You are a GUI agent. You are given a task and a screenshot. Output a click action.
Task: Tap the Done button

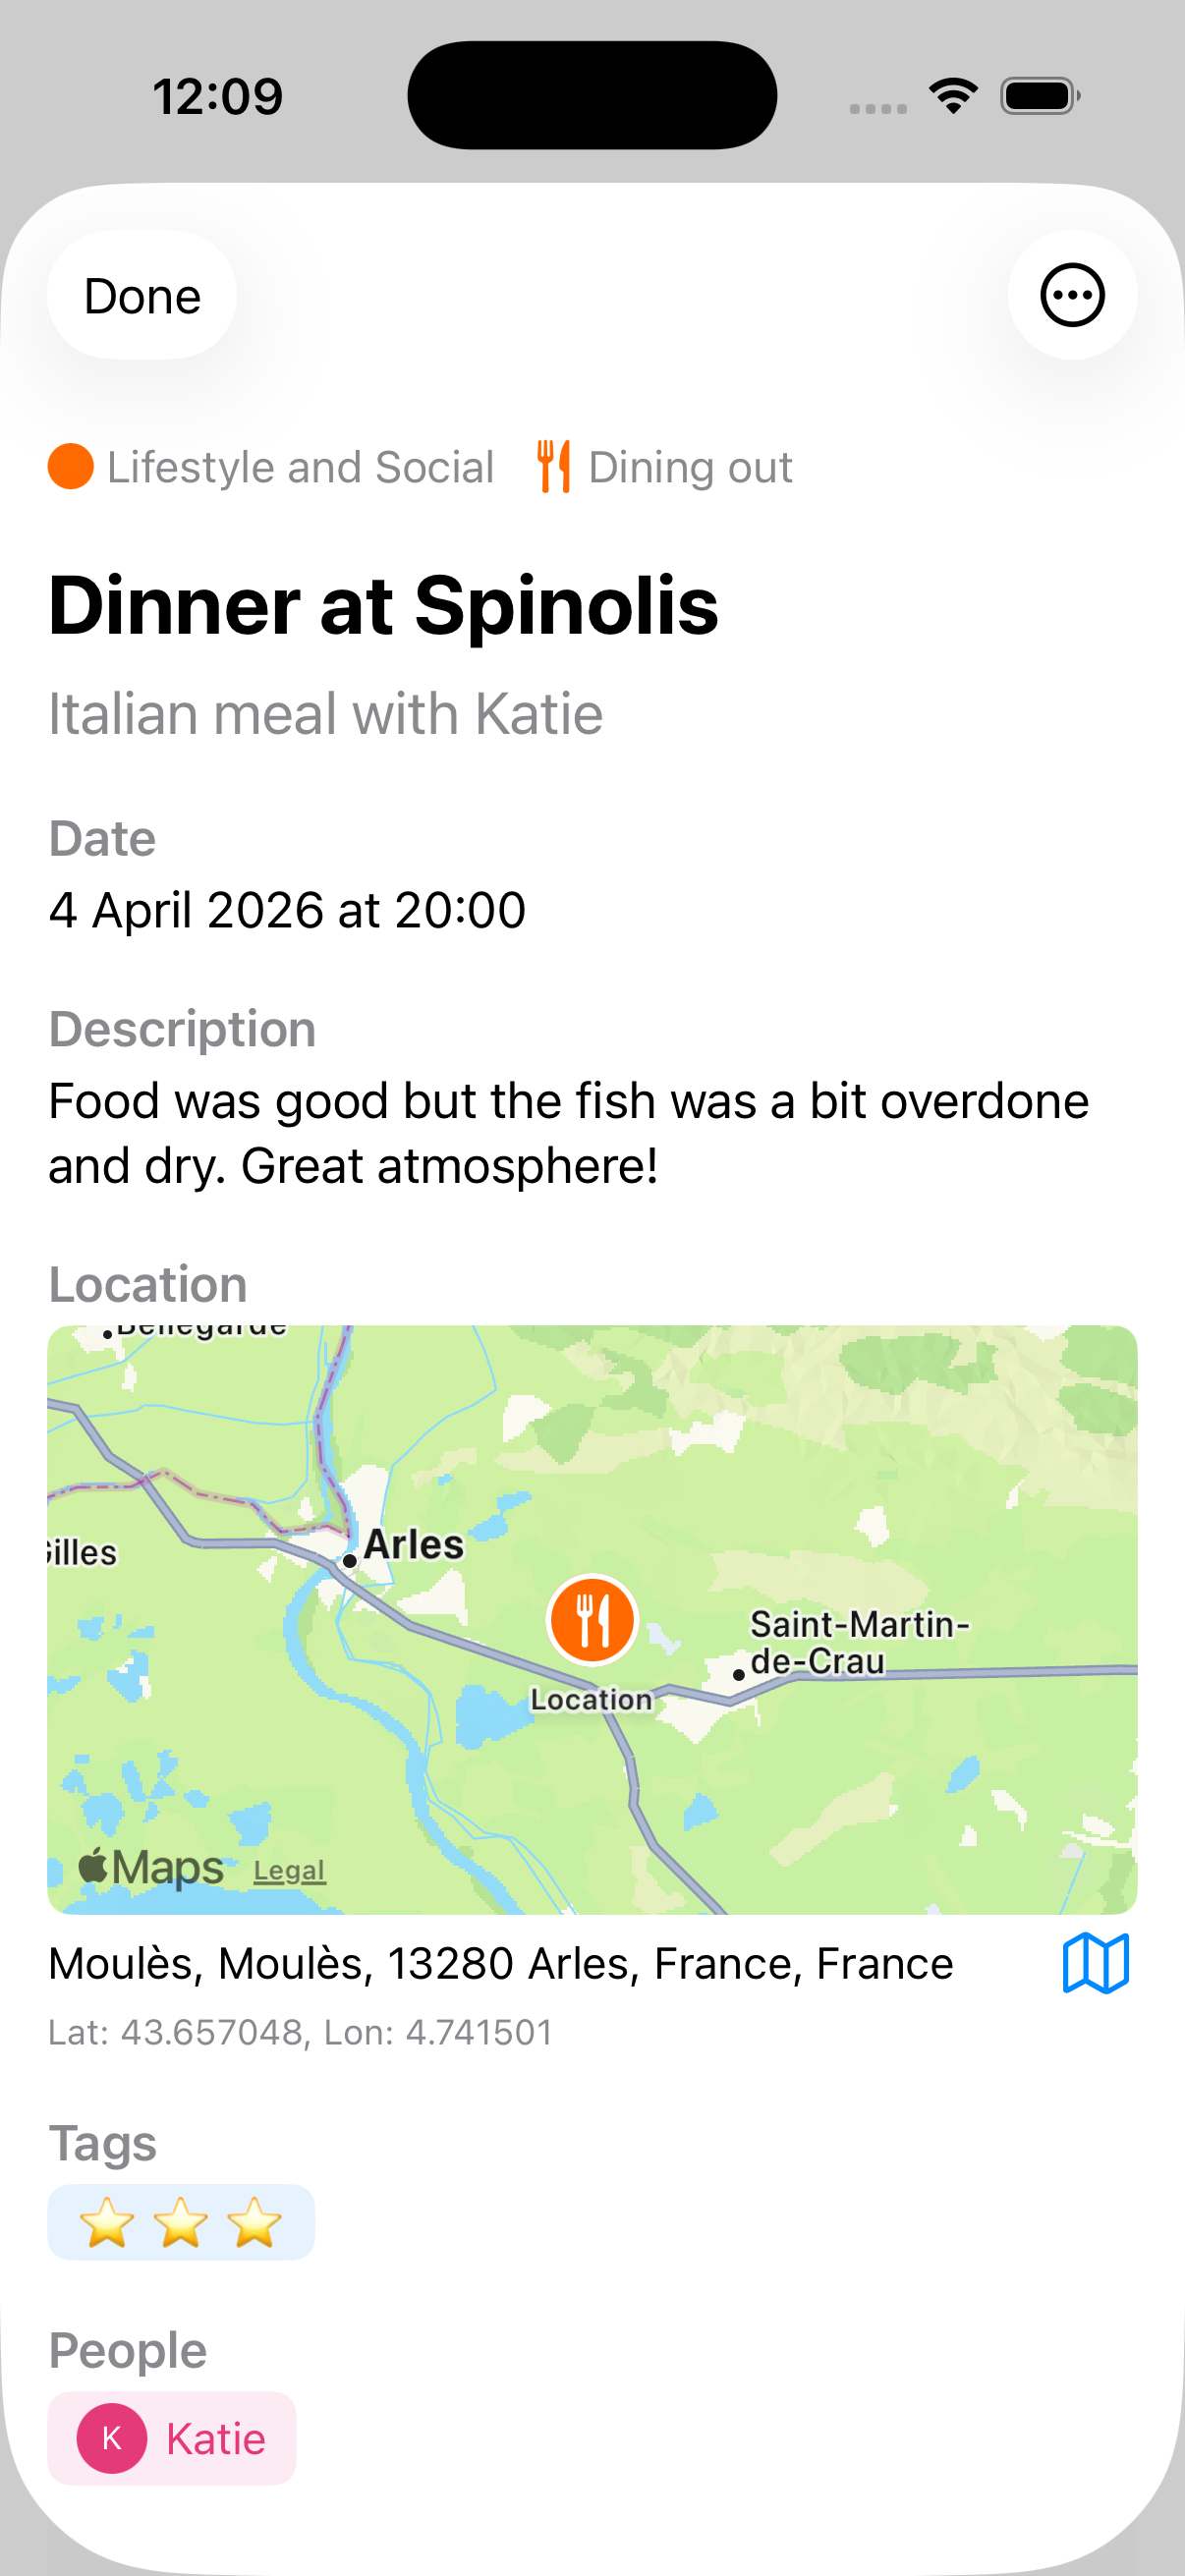[142, 296]
